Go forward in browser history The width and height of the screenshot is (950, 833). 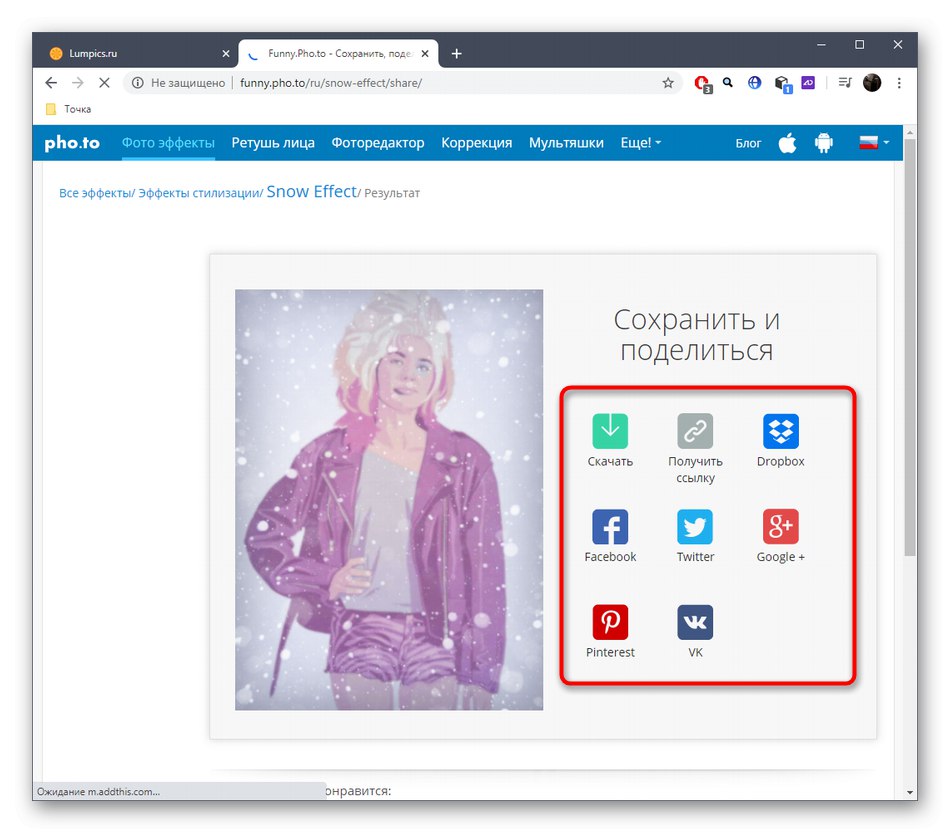point(78,82)
